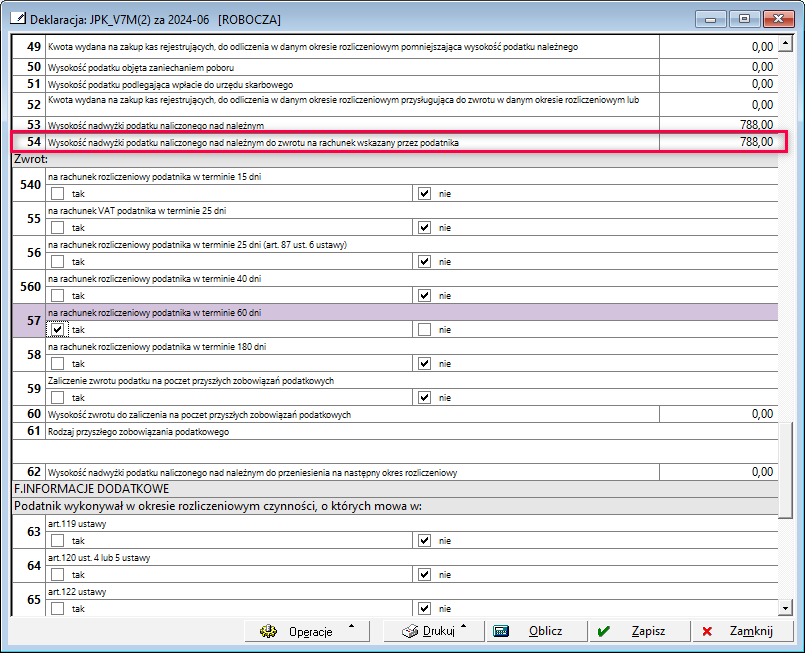Check "tak" for field 58 (180 days refund)
The height and width of the screenshot is (653, 805).
pyautogui.click(x=58, y=363)
